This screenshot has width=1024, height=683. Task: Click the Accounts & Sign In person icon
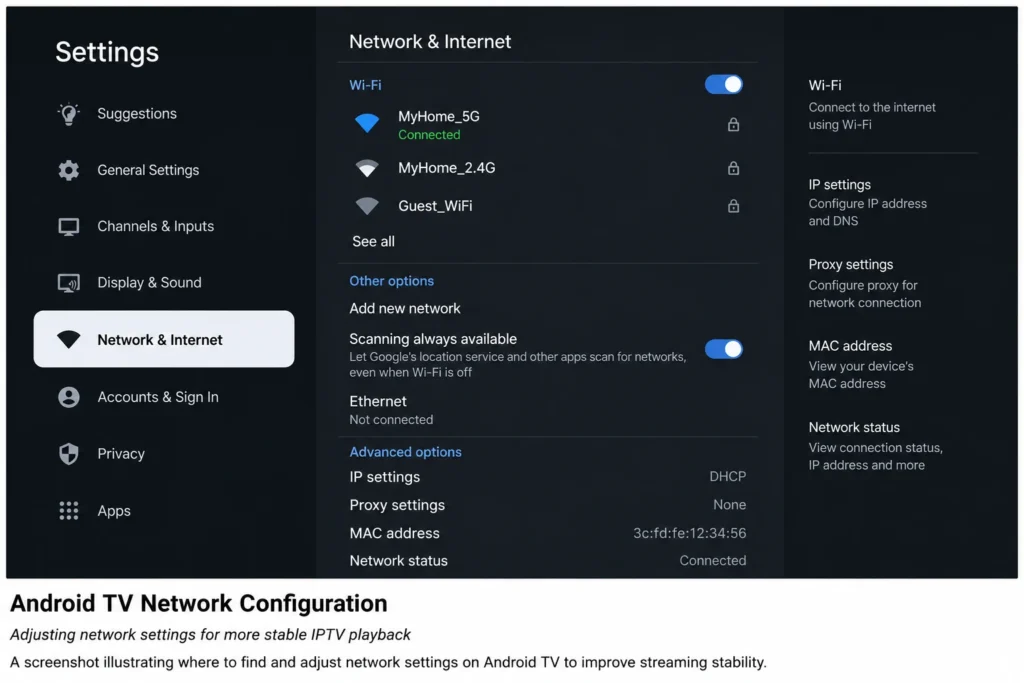coord(69,397)
